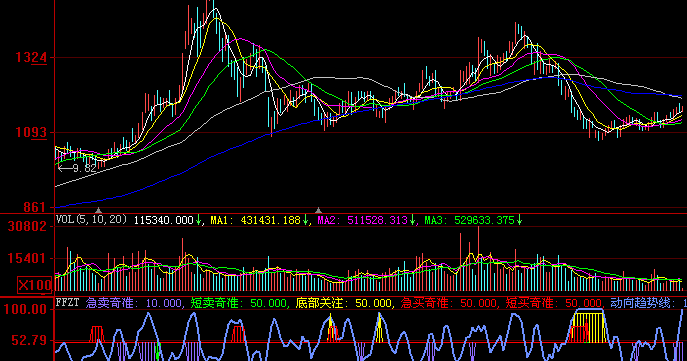
Task: Click the MA1: 431431.188 volume readout
Action: pos(255,220)
